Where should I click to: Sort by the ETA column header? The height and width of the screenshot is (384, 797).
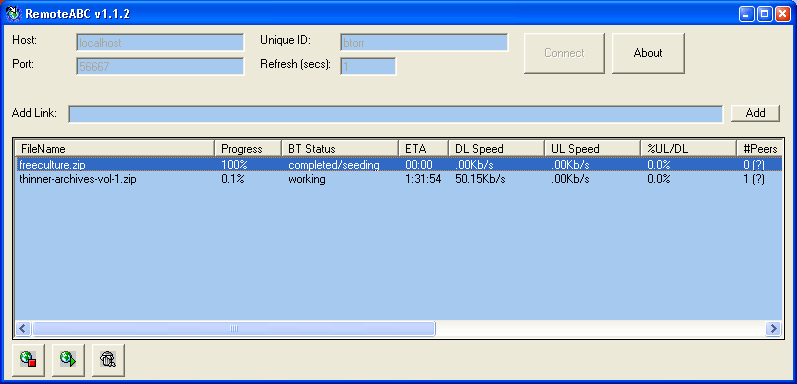click(x=423, y=149)
